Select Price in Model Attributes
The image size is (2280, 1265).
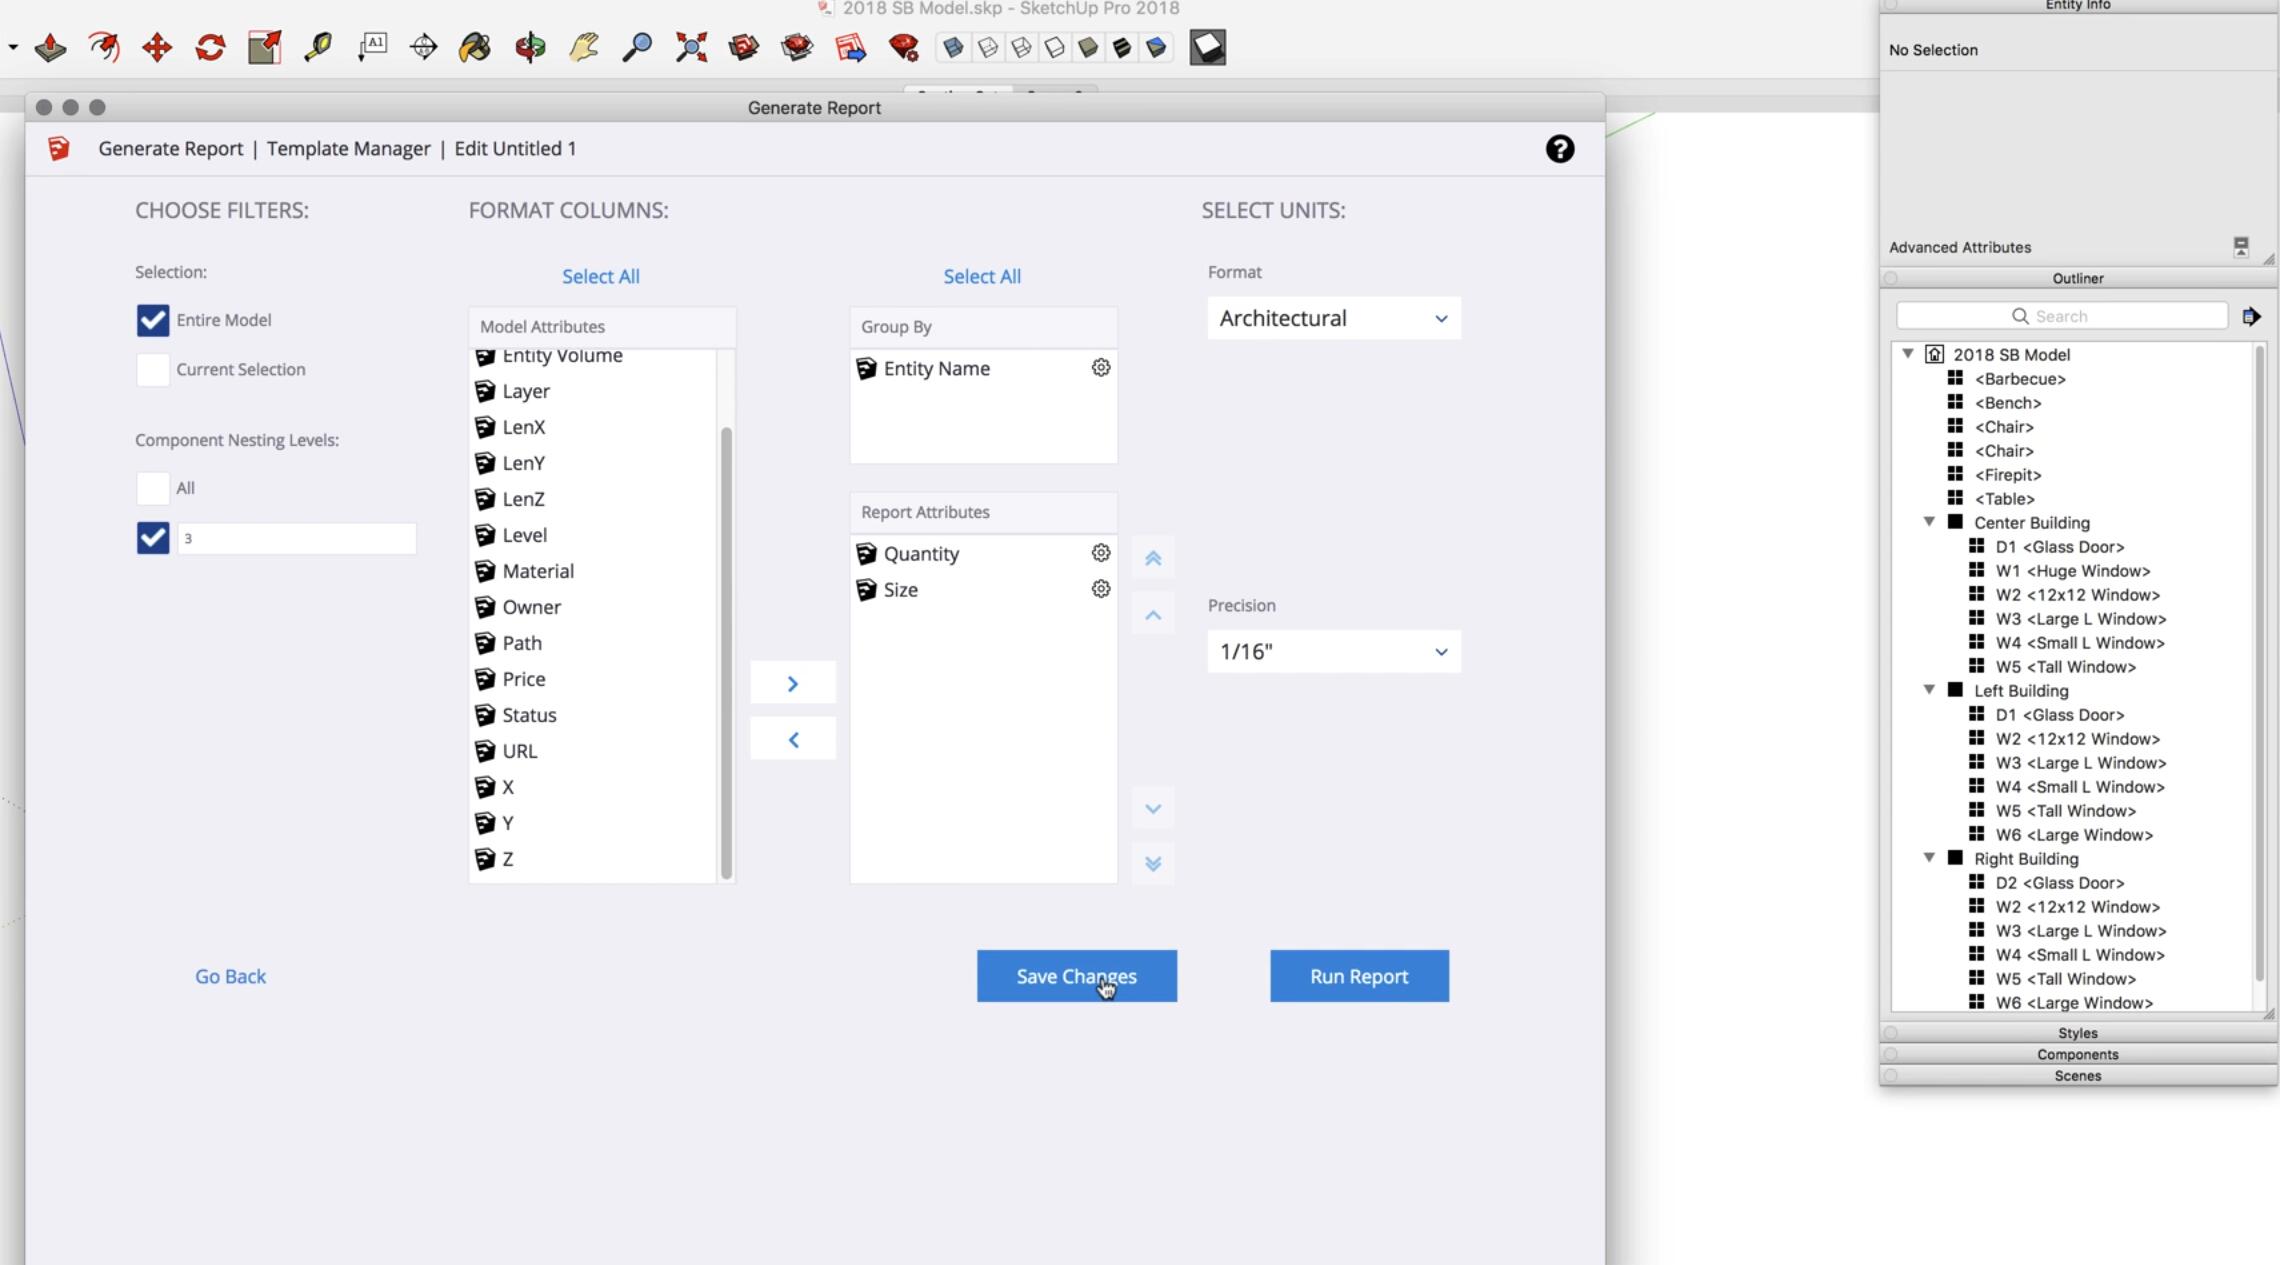click(x=594, y=679)
